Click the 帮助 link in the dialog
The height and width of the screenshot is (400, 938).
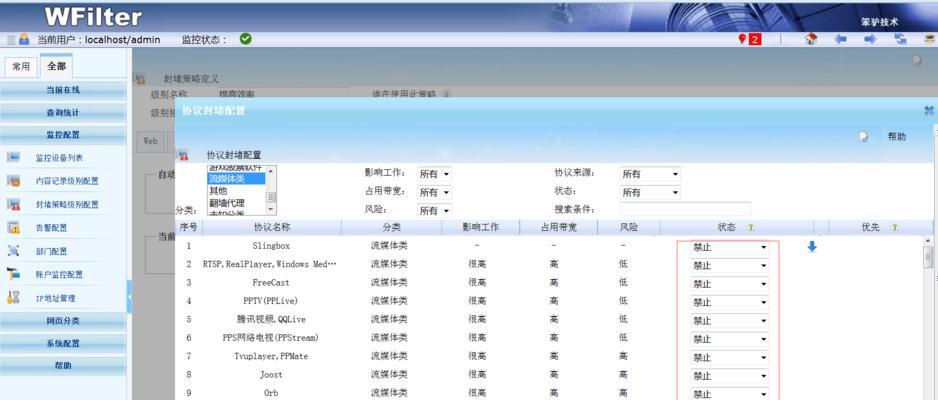point(897,137)
